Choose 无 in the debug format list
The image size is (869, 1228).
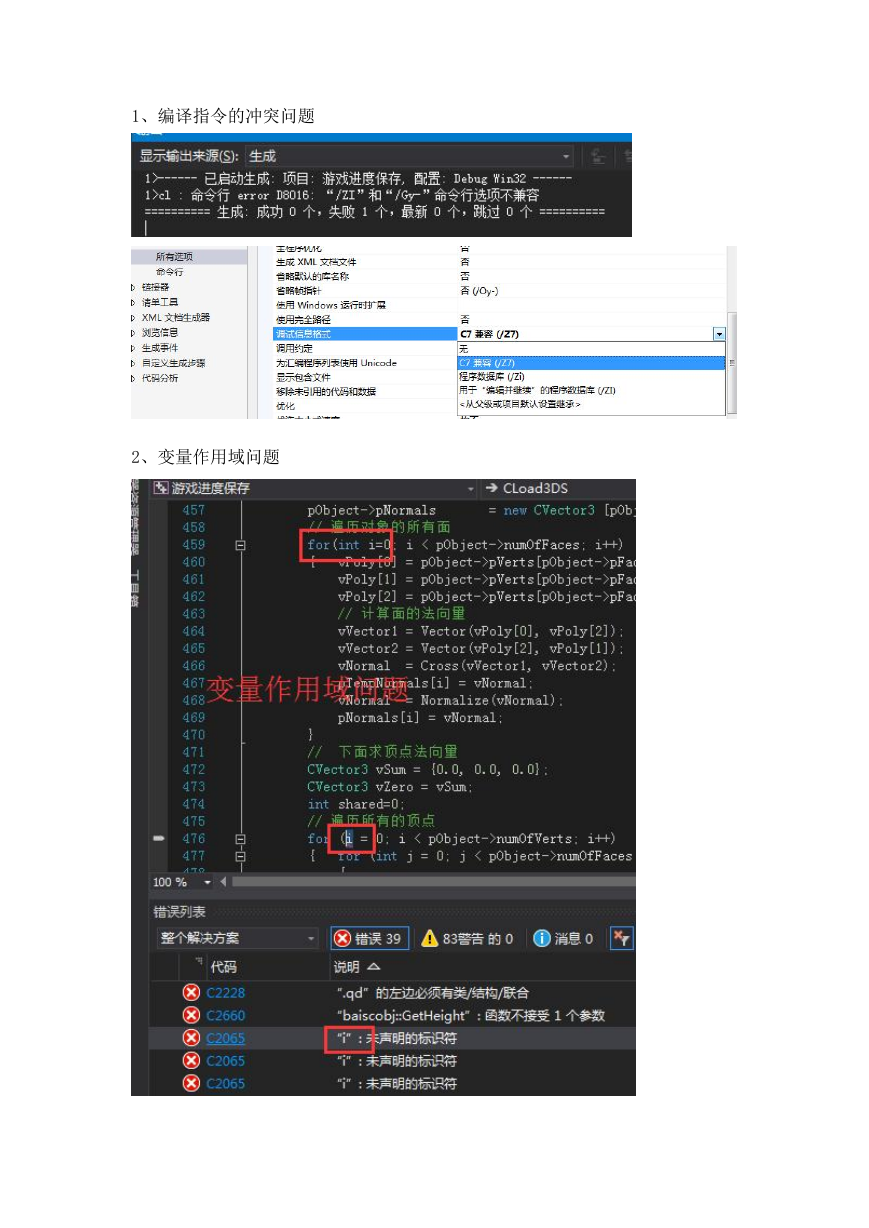point(591,349)
